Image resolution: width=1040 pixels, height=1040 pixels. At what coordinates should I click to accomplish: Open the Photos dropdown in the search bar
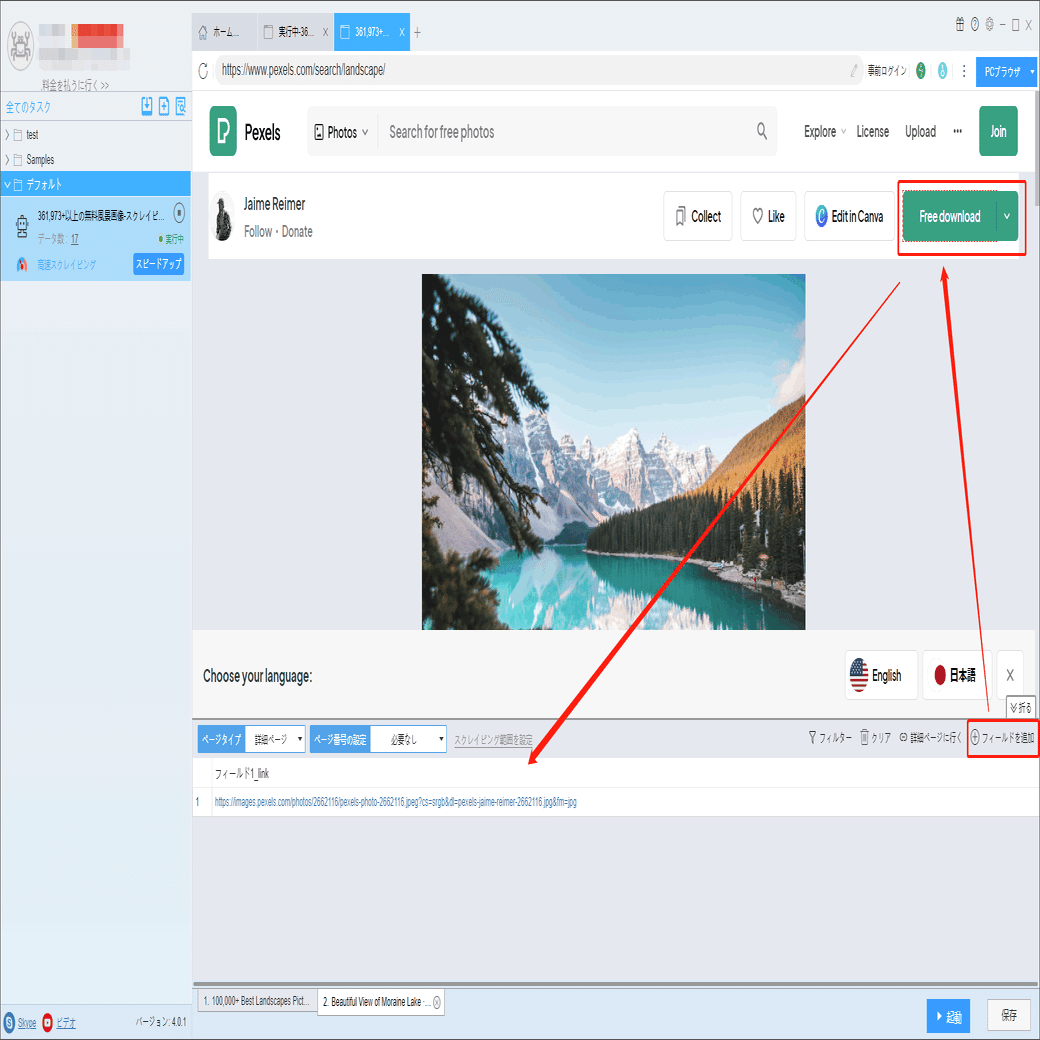pos(342,132)
